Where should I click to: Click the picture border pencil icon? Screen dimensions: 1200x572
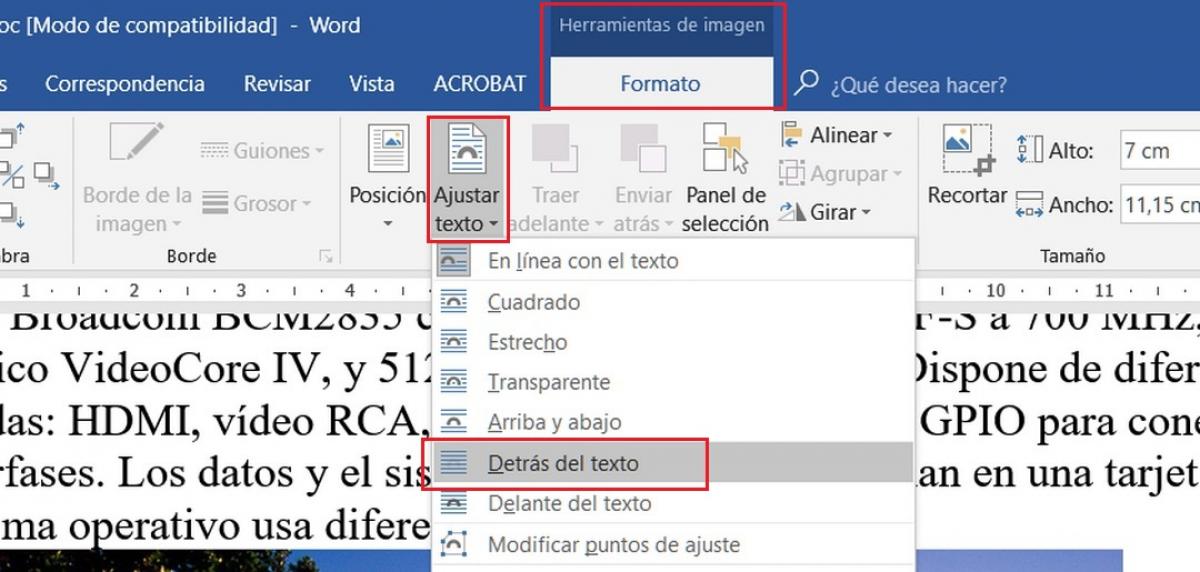click(137, 143)
